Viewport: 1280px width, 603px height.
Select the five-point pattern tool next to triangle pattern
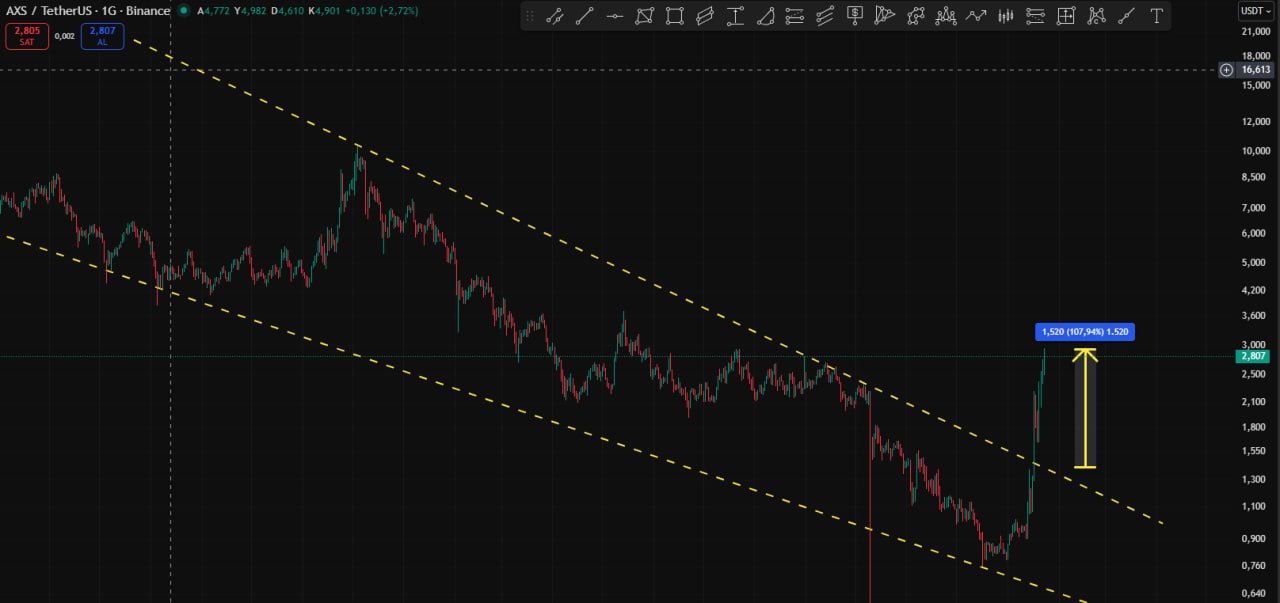click(915, 16)
